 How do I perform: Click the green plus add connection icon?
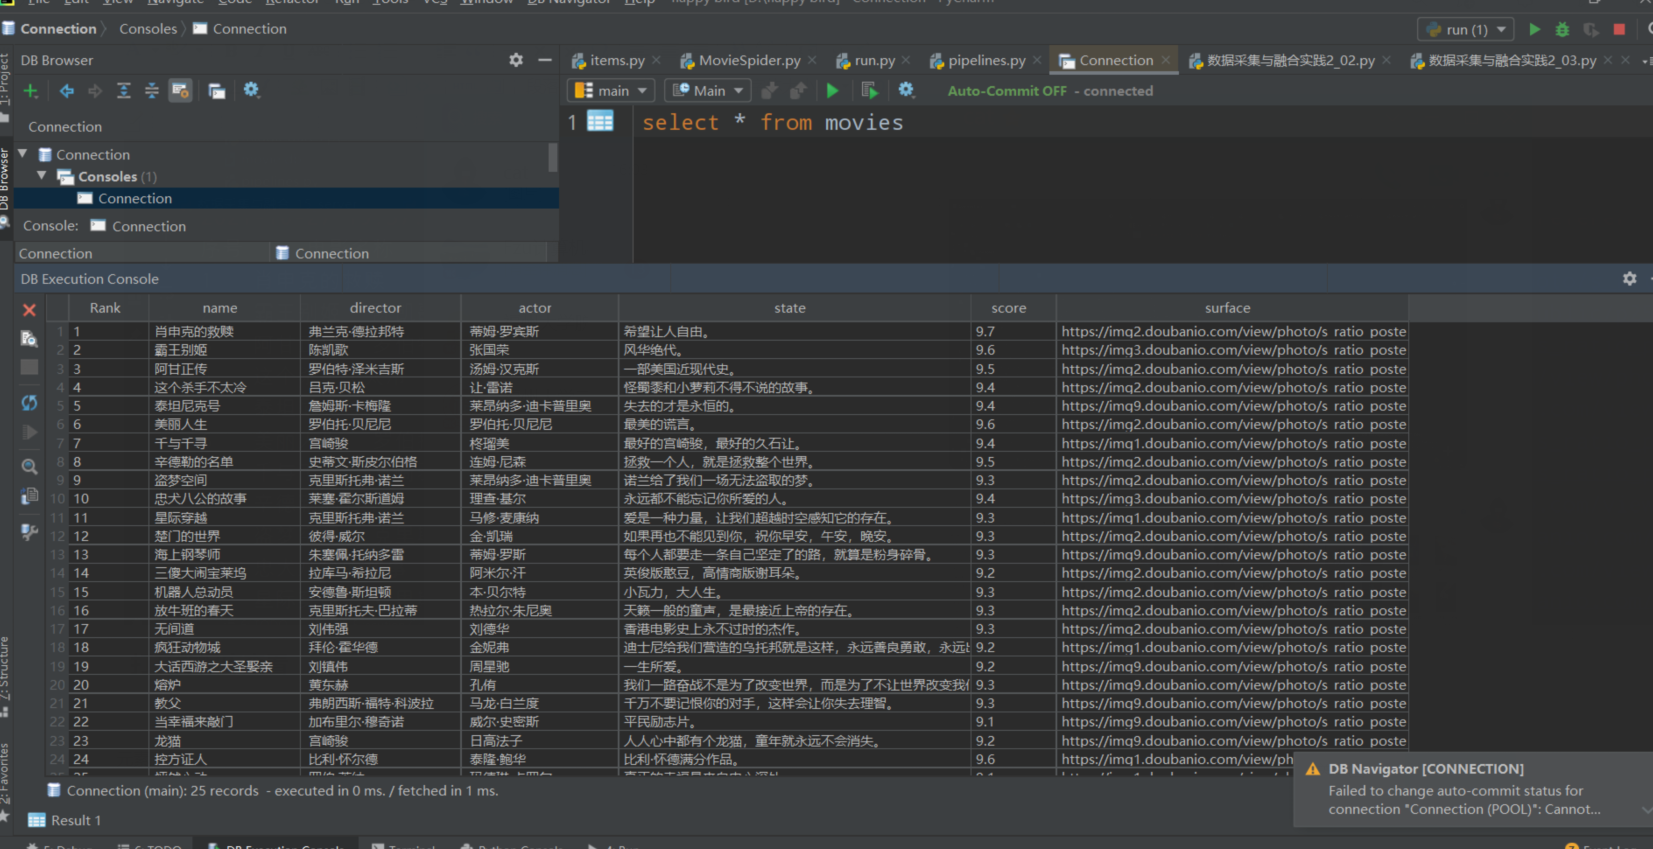(x=31, y=91)
